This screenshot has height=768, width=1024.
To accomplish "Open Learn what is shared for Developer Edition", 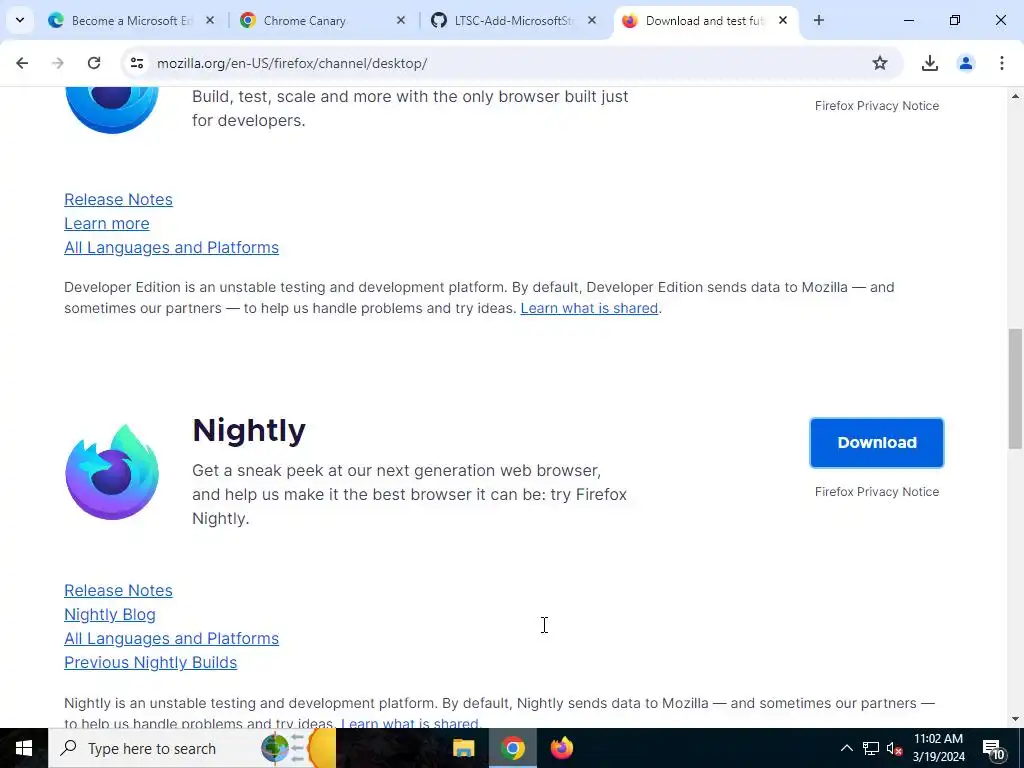I will pyautogui.click(x=589, y=308).
